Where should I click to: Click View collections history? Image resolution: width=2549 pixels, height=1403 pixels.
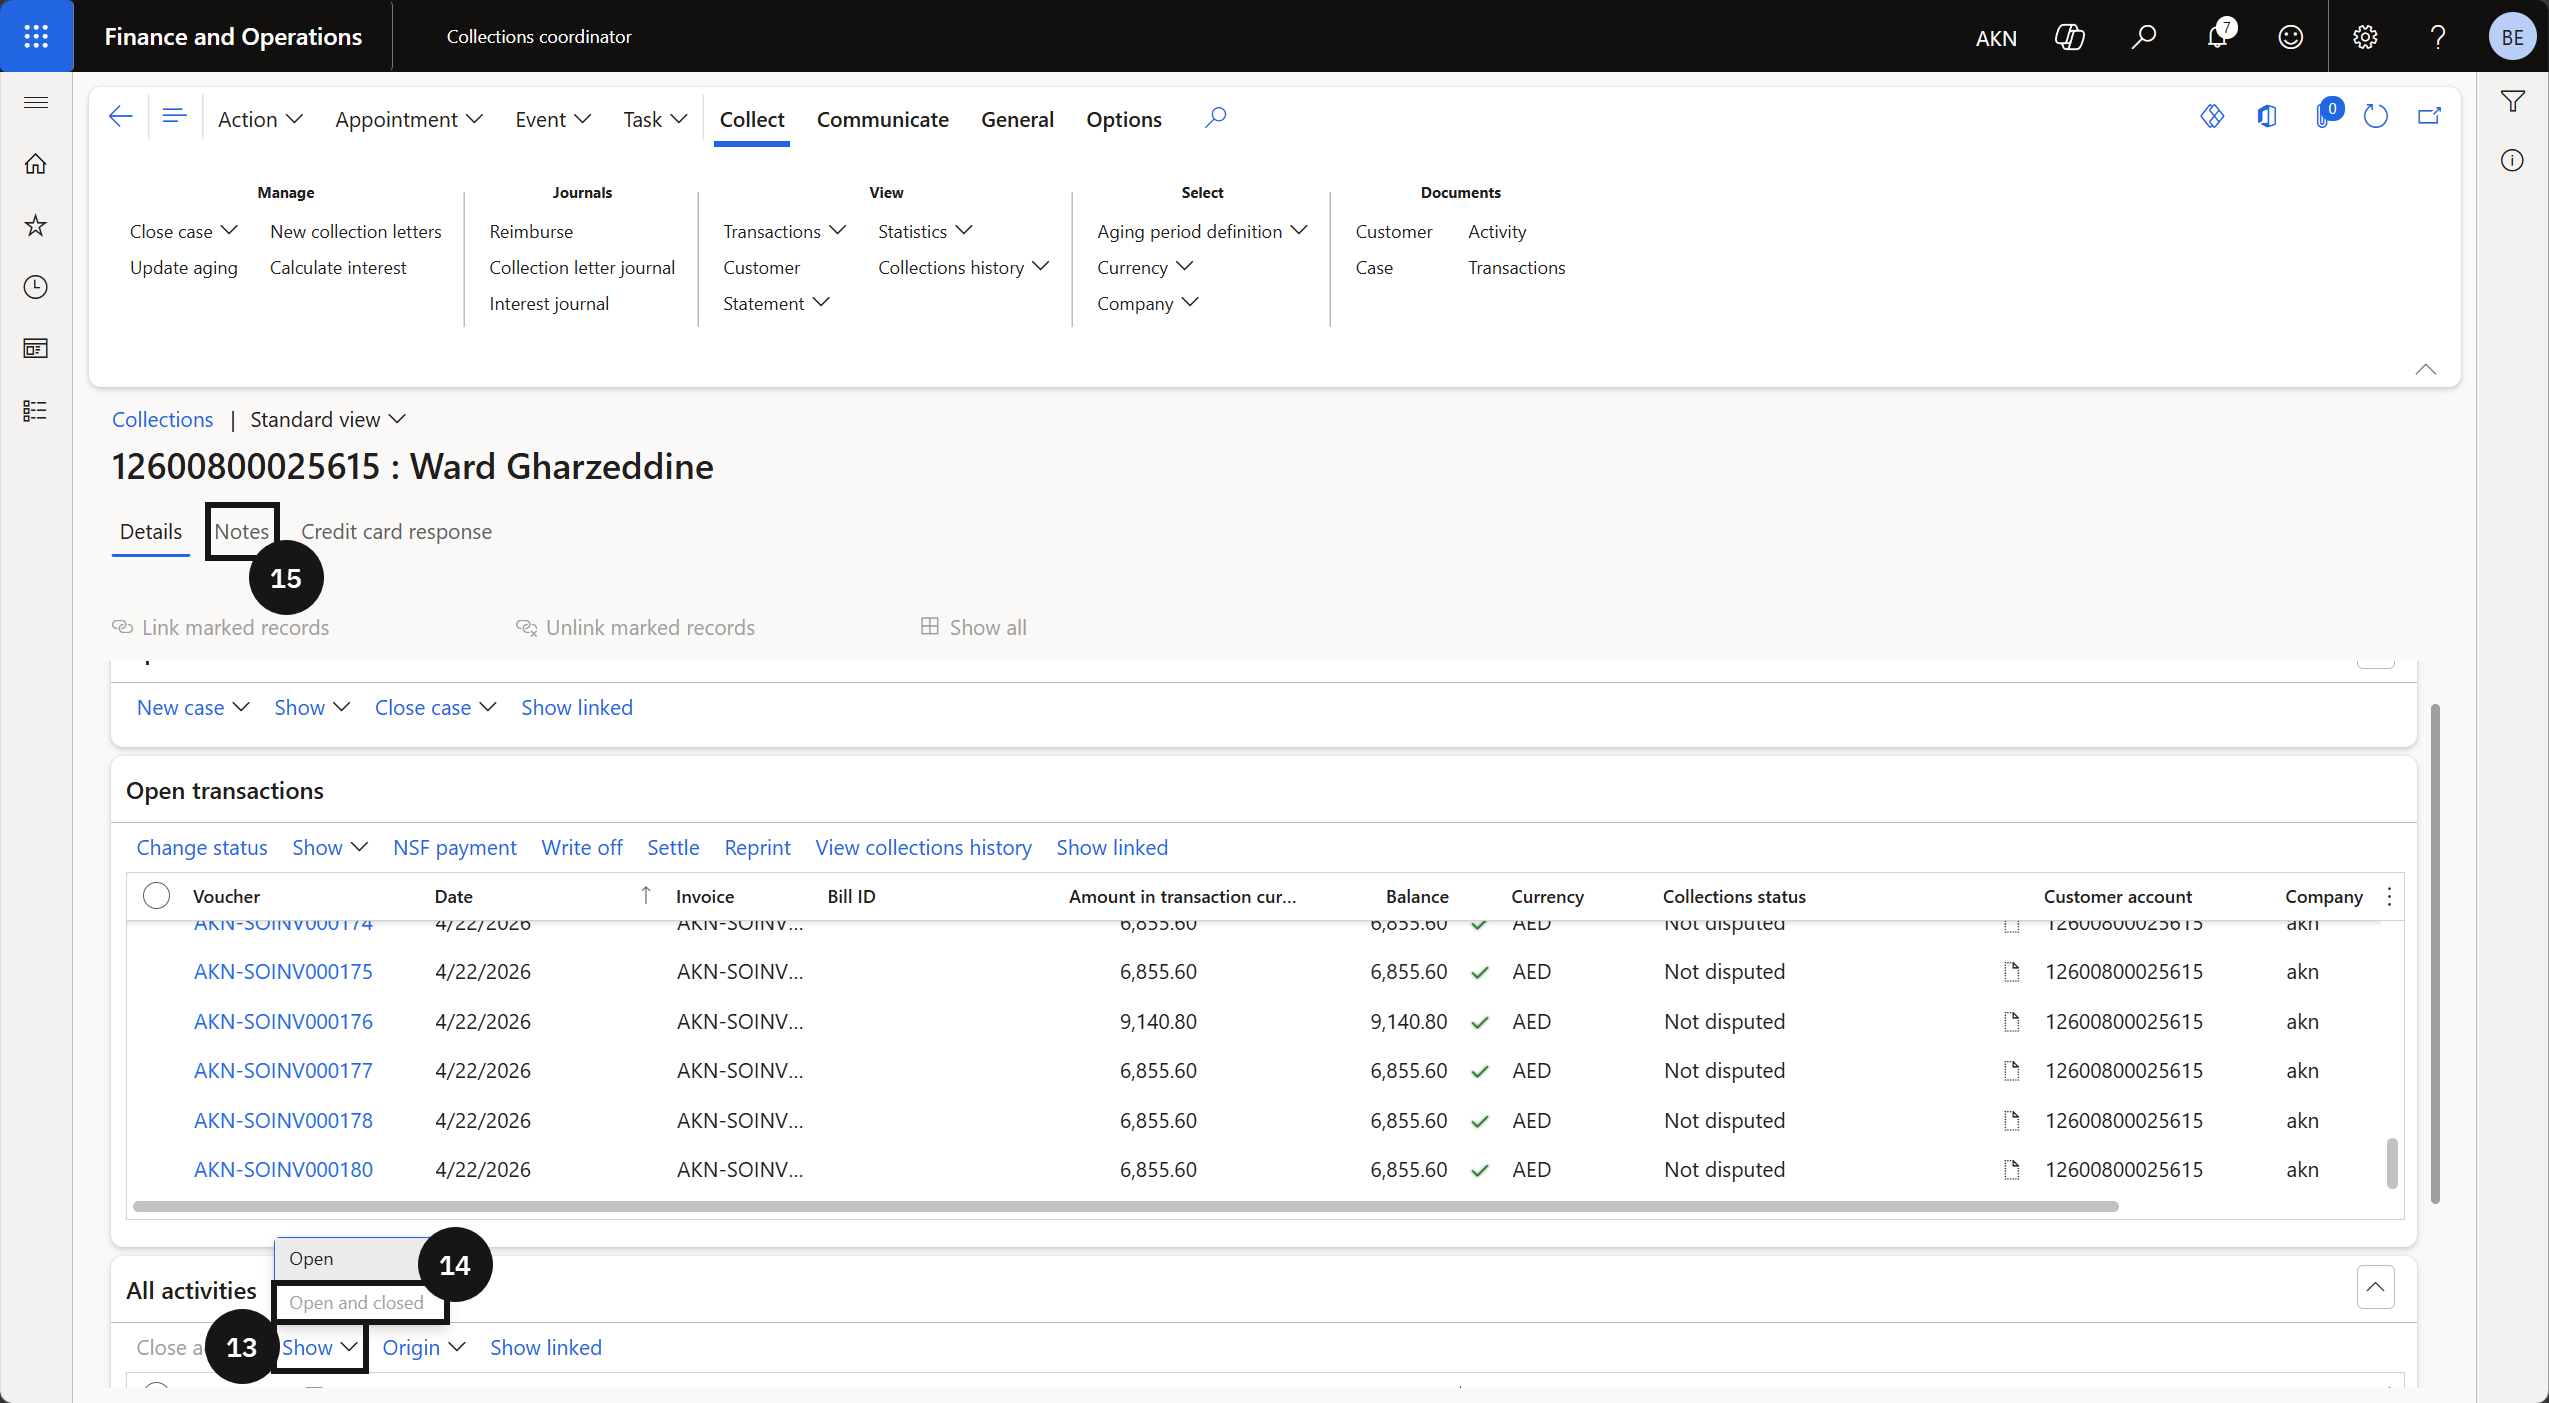923,847
